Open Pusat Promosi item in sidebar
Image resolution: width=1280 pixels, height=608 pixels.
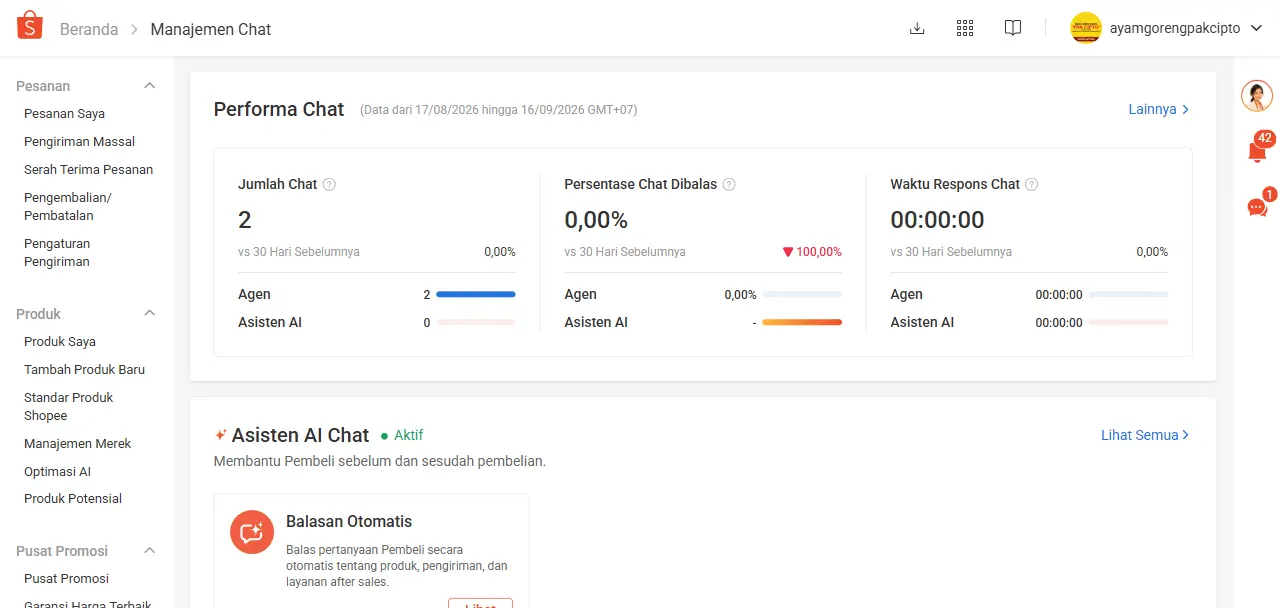click(x=66, y=579)
